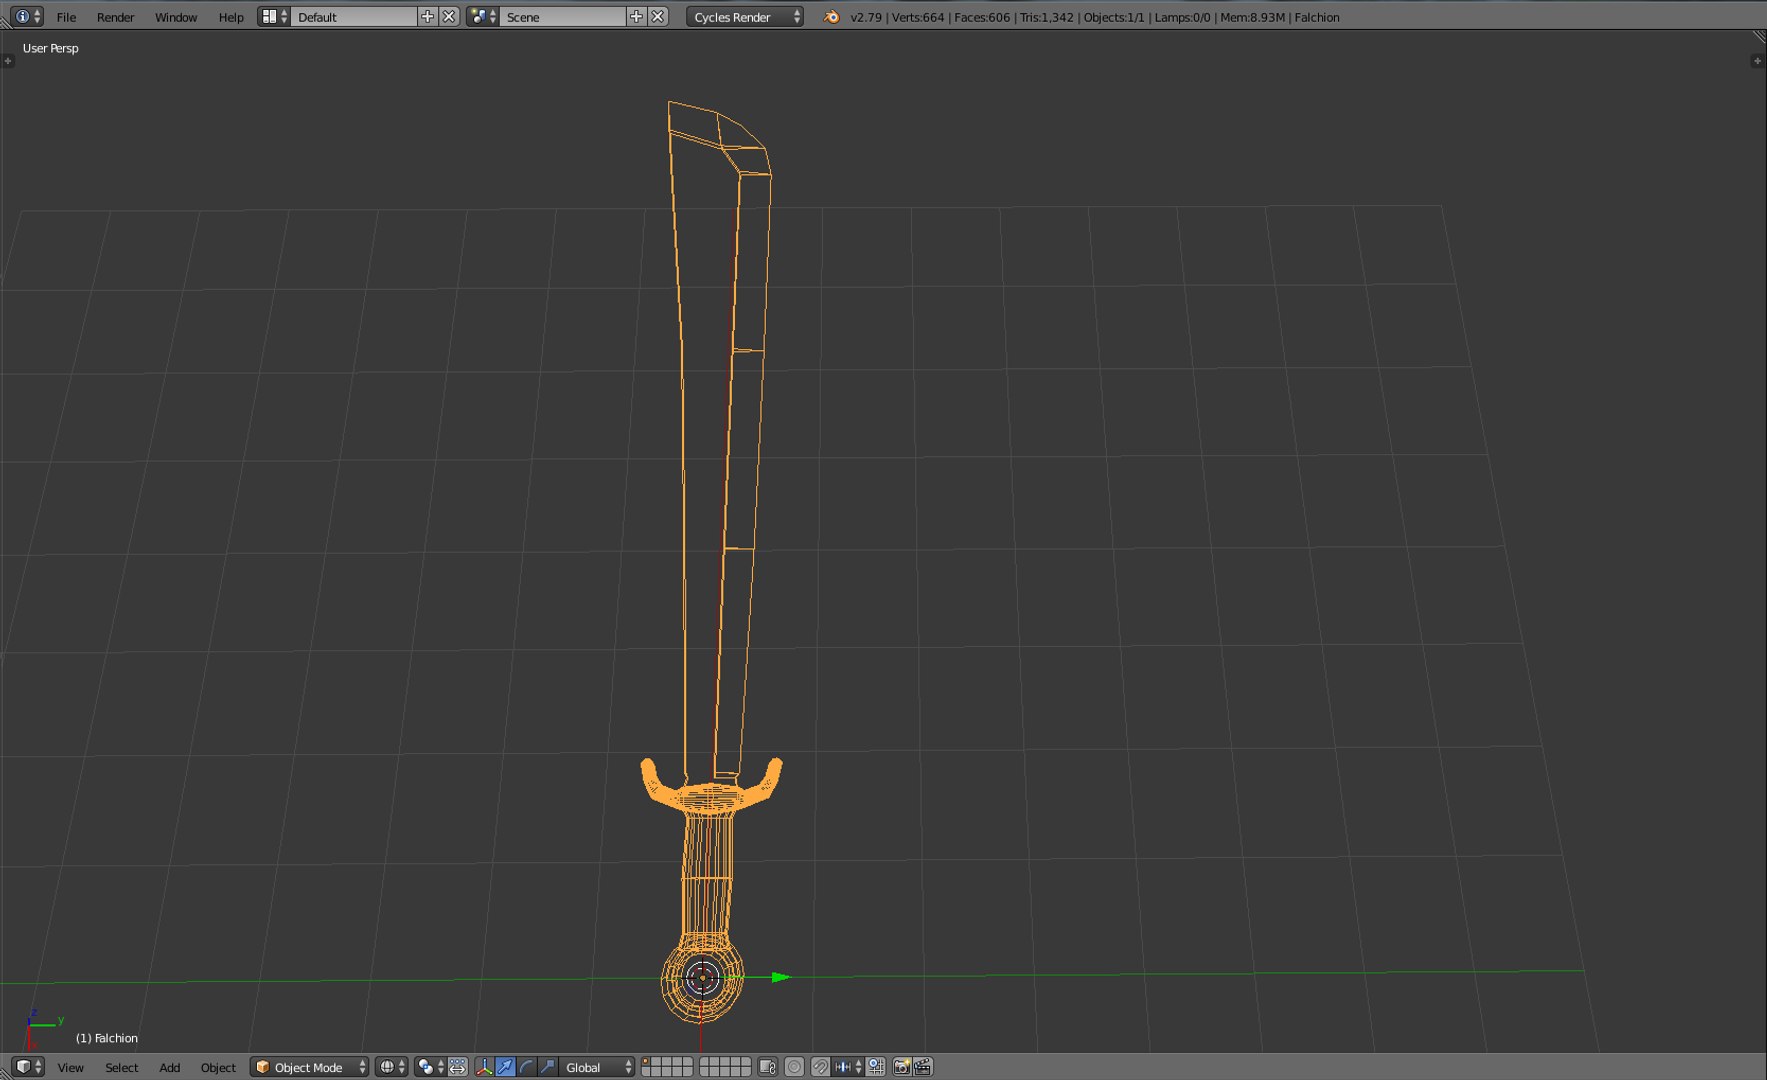
Task: Select the translate manipulator arrow icon
Action: [506, 1067]
